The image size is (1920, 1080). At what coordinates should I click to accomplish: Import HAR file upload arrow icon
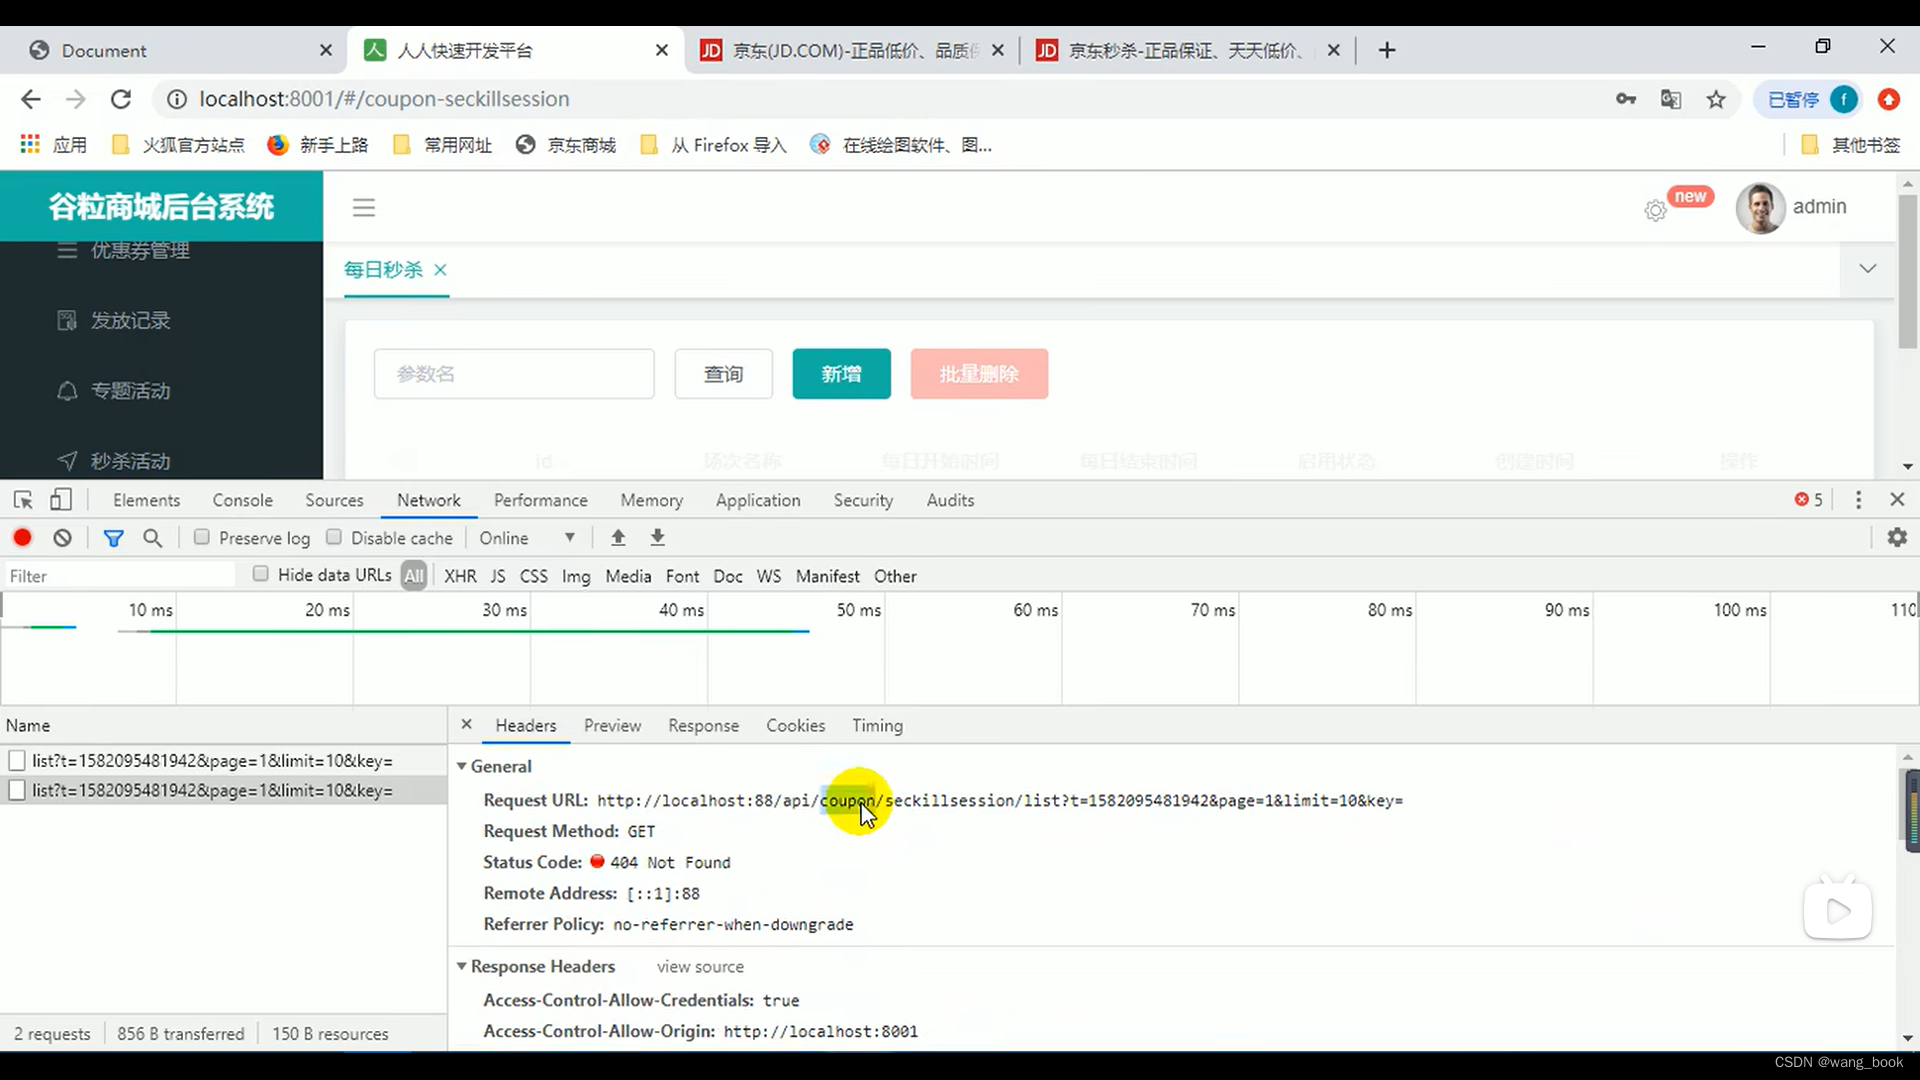pyautogui.click(x=618, y=538)
